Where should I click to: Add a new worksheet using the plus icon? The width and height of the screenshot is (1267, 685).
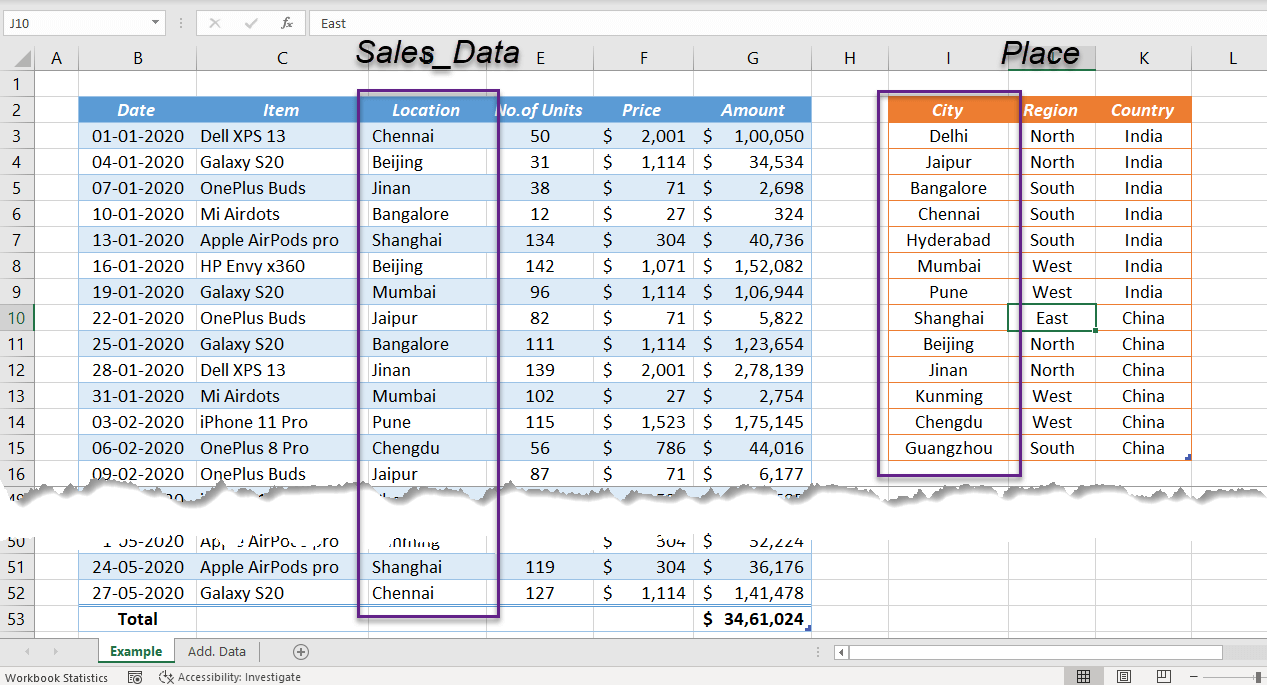pos(300,651)
